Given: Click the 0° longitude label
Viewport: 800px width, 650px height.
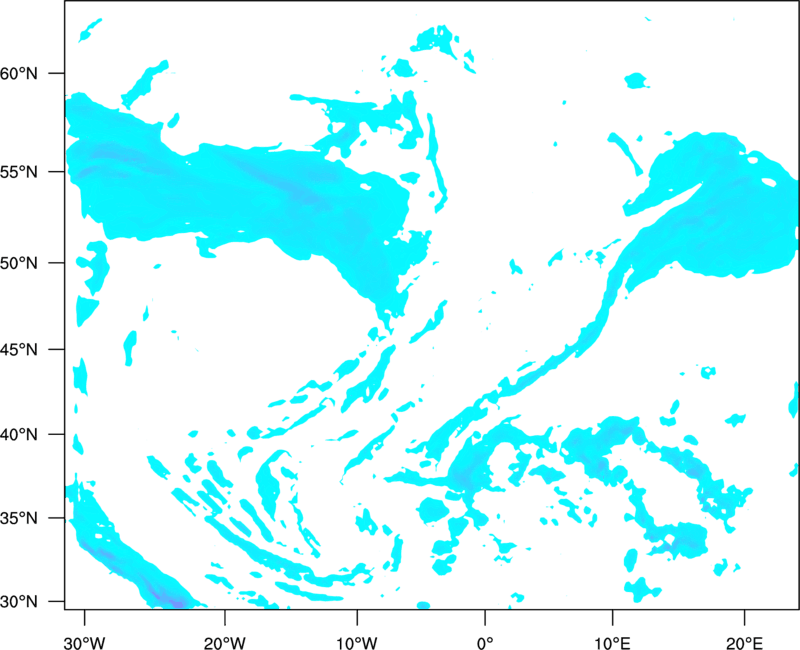Looking at the screenshot, I should [485, 643].
